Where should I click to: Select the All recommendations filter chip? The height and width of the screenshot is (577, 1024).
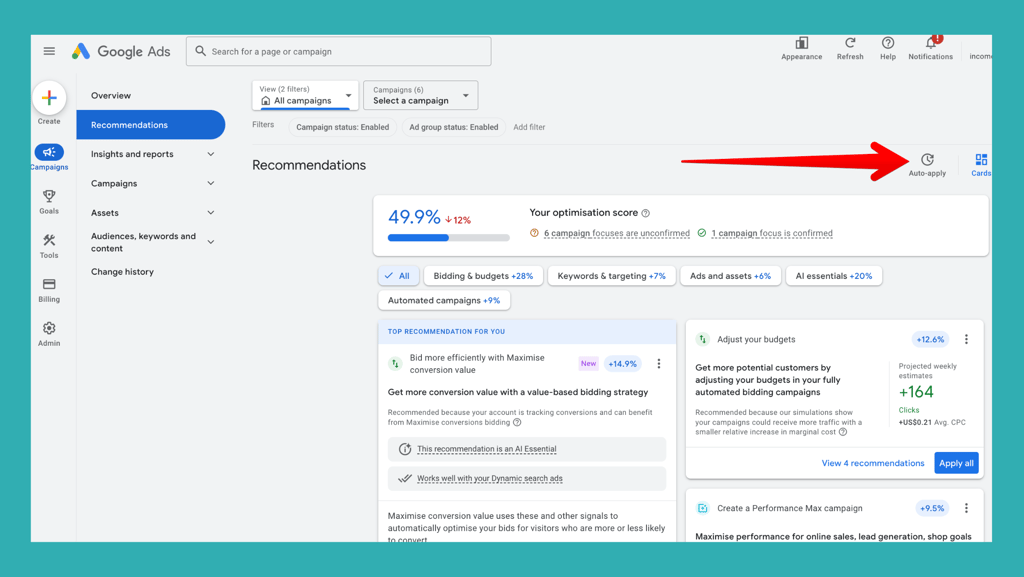pyautogui.click(x=397, y=276)
